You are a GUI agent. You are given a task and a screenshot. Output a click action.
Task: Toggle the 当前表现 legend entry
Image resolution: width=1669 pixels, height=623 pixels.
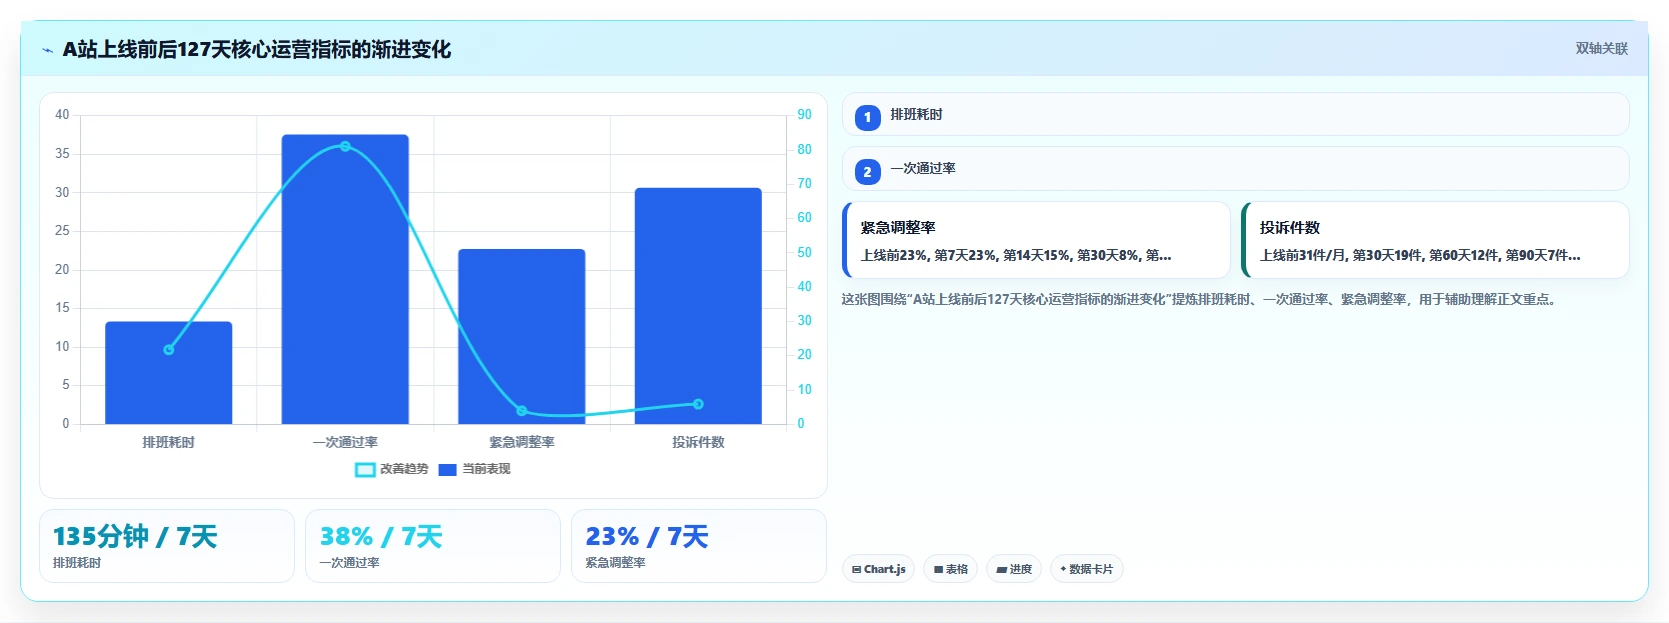pyautogui.click(x=475, y=469)
